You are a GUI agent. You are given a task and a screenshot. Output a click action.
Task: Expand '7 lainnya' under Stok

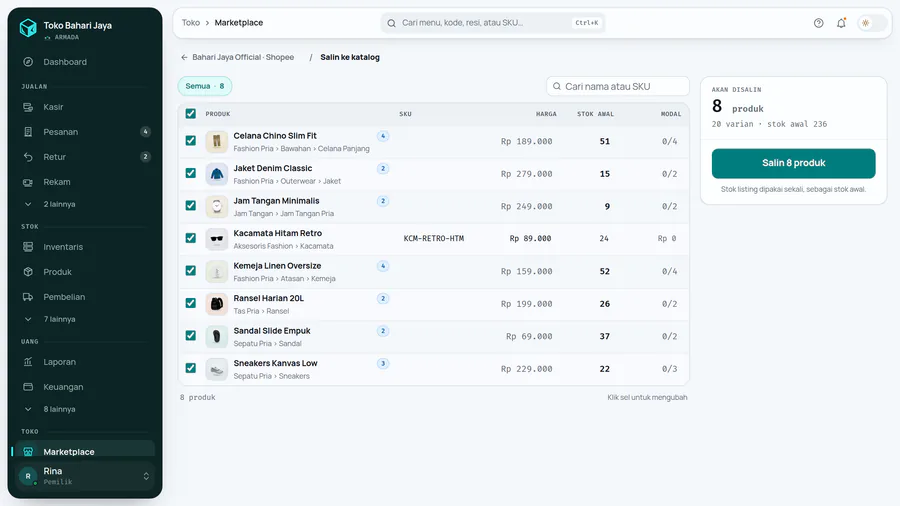(85, 319)
